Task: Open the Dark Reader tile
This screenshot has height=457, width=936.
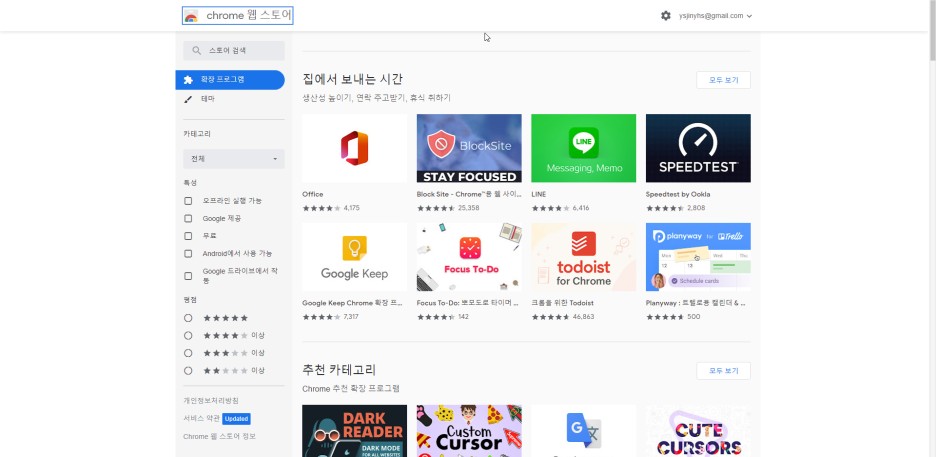Action: [355, 431]
